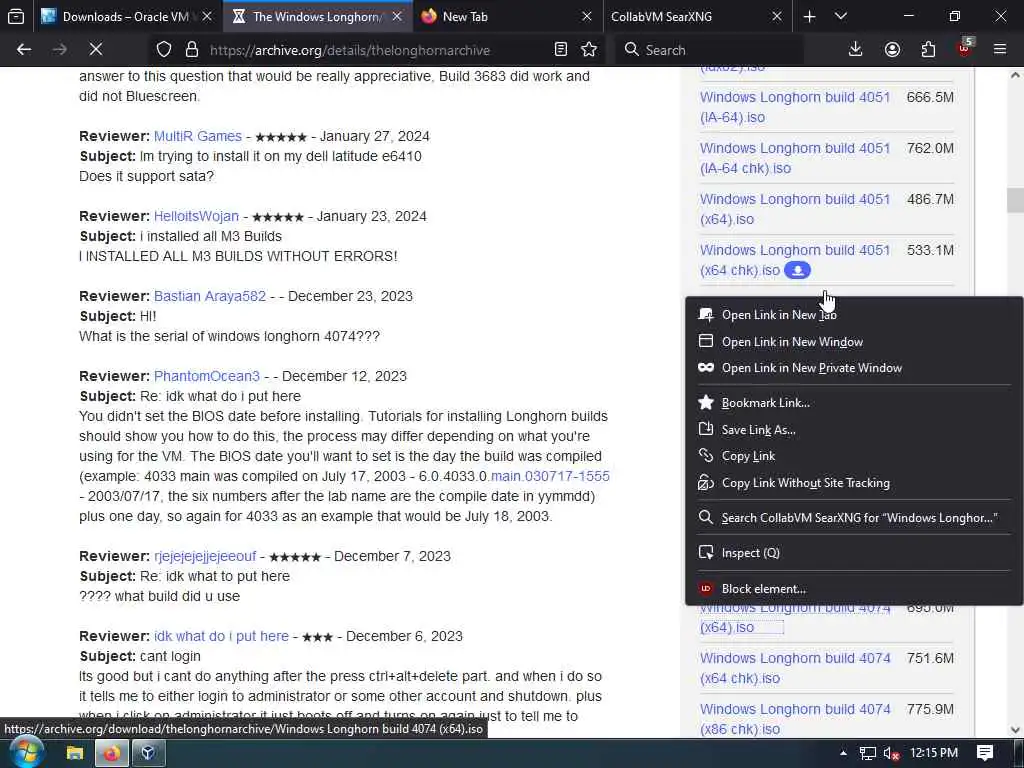1024x768 pixels.
Task: Click the padlock site information icon
Action: (x=191, y=50)
